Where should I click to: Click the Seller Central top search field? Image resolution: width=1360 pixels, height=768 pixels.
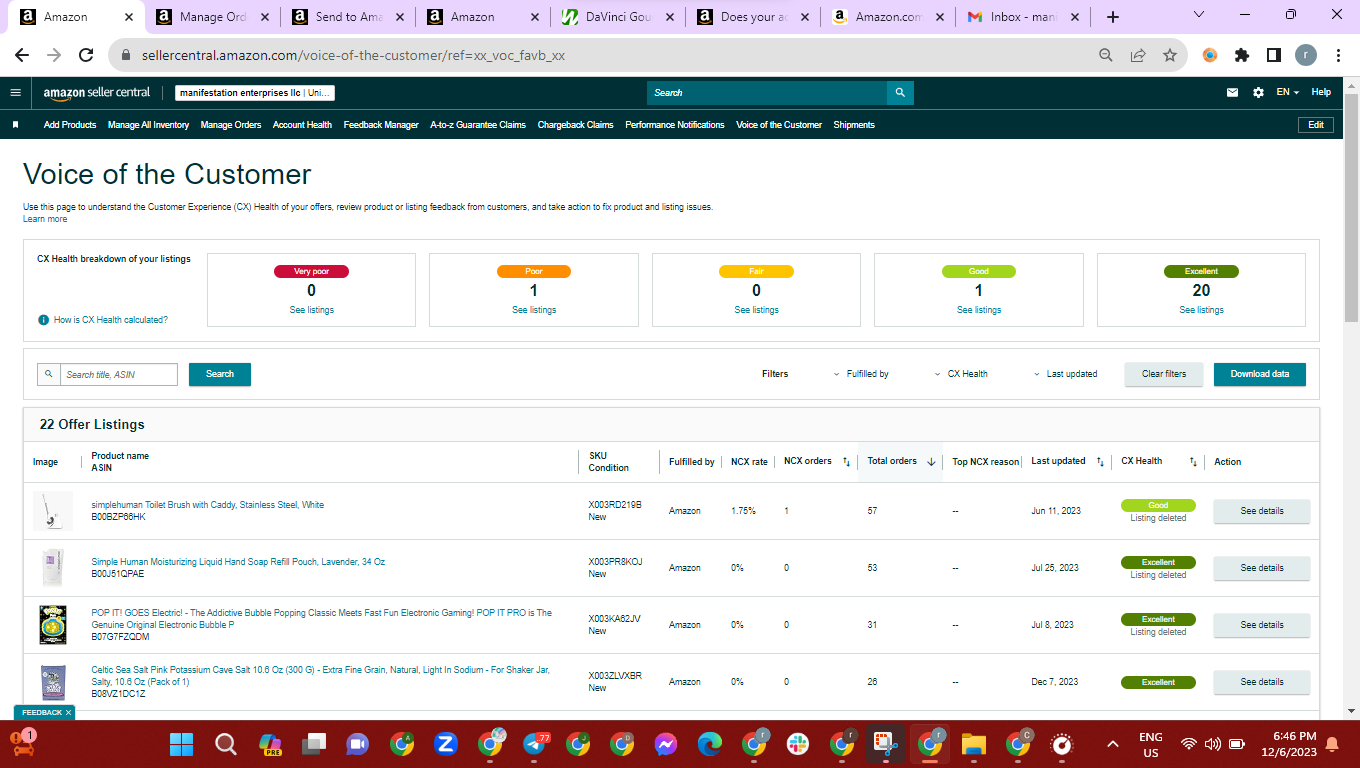(767, 93)
